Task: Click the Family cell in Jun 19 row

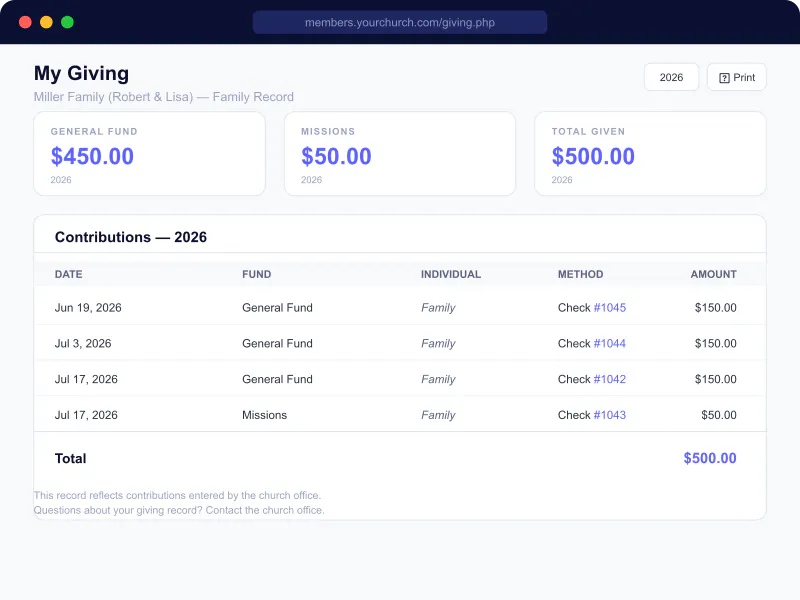Action: (x=438, y=308)
